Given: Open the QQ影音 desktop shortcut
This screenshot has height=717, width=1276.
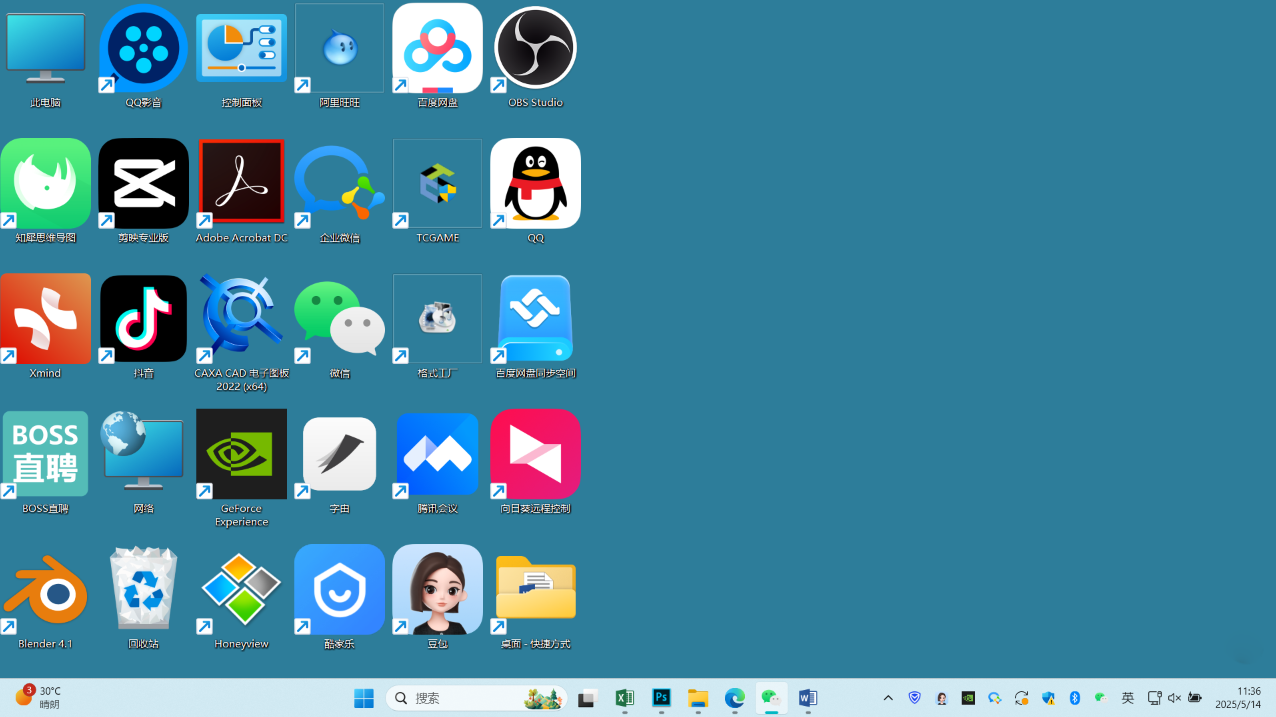Looking at the screenshot, I should point(143,56).
